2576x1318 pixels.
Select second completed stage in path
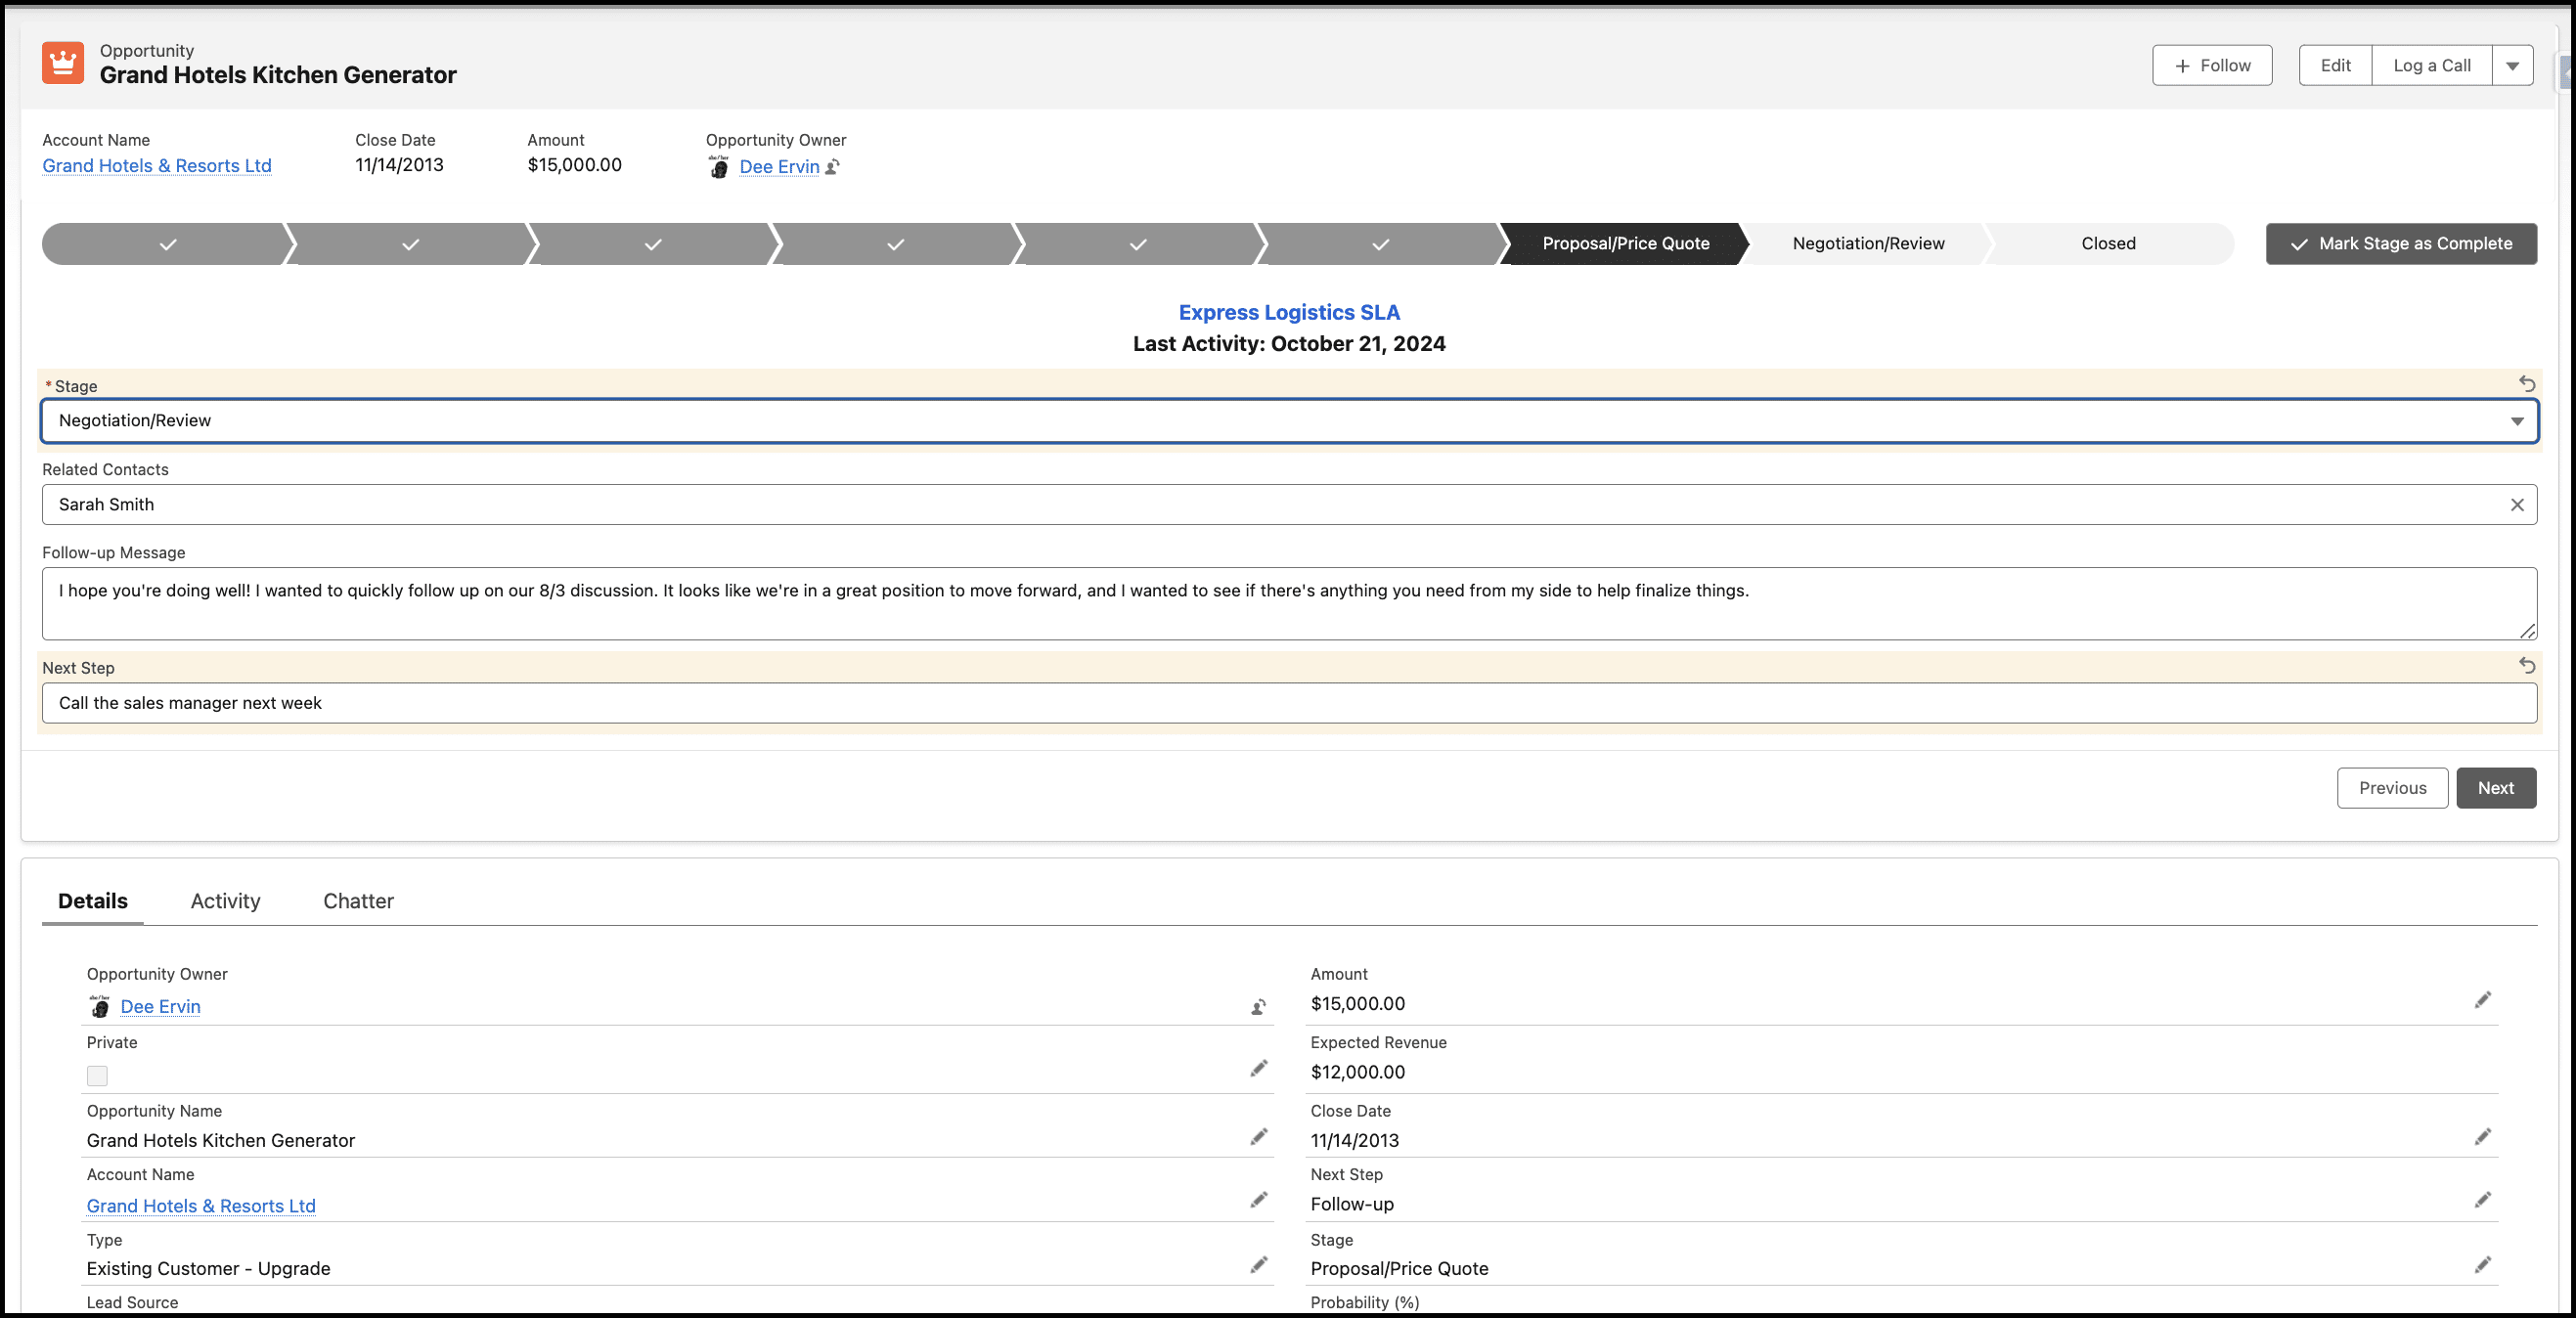[x=410, y=244]
